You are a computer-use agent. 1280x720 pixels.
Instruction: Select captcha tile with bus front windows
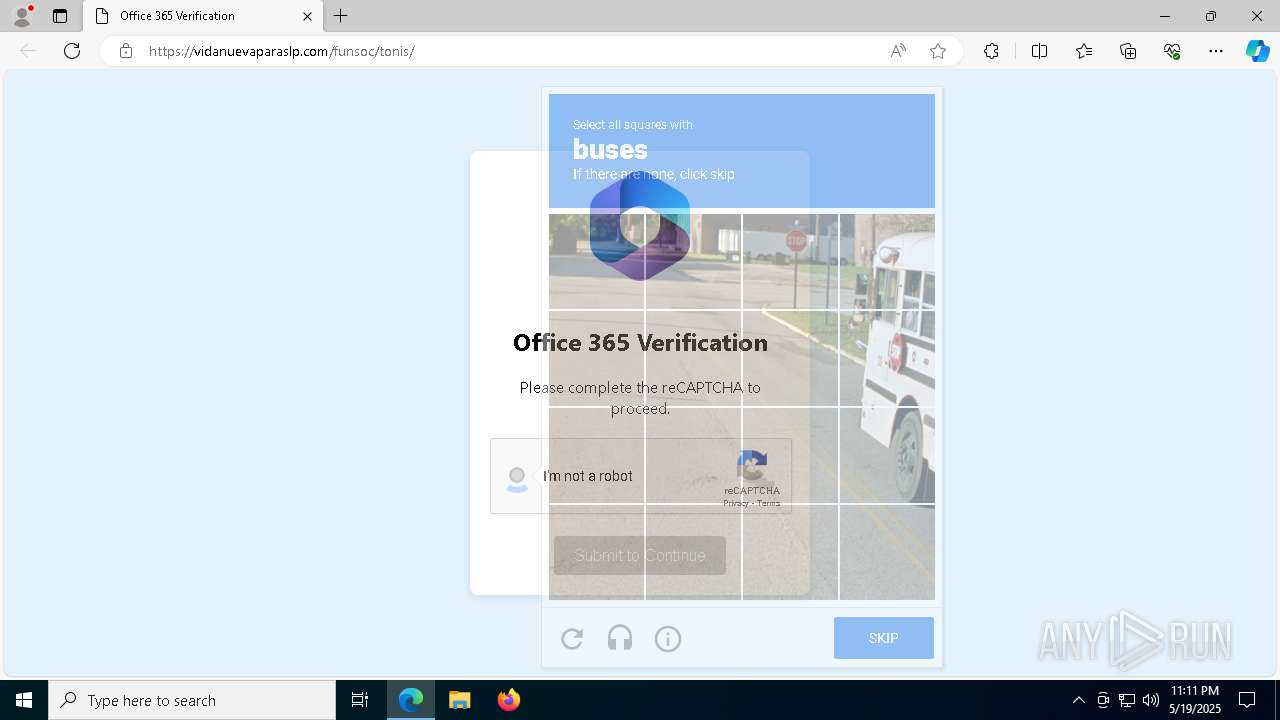[x=888, y=261]
